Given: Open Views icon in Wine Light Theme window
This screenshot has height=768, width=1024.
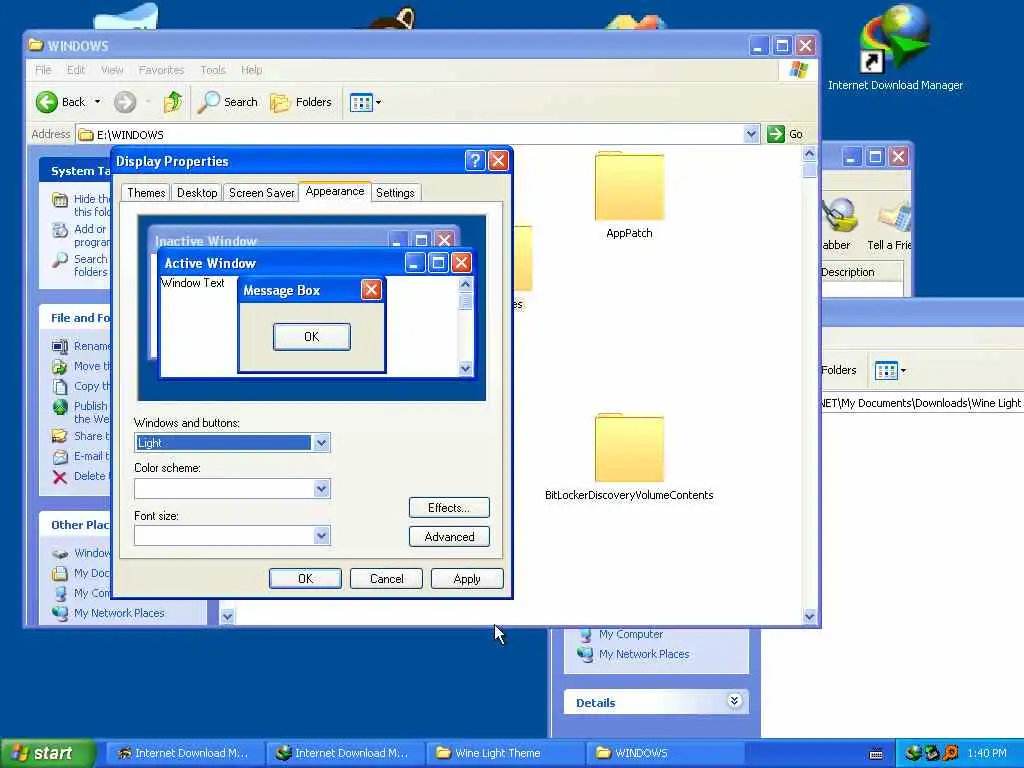Looking at the screenshot, I should coord(886,370).
